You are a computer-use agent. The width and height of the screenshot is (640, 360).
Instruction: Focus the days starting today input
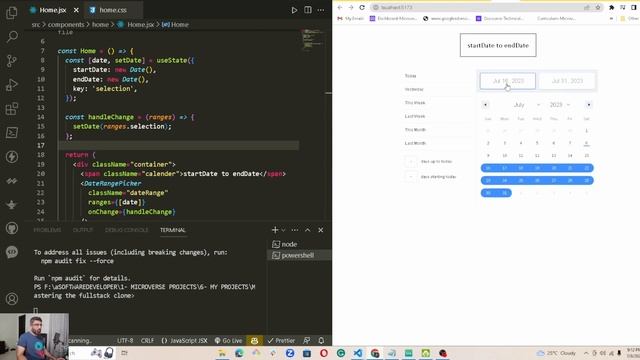pyautogui.click(x=411, y=177)
